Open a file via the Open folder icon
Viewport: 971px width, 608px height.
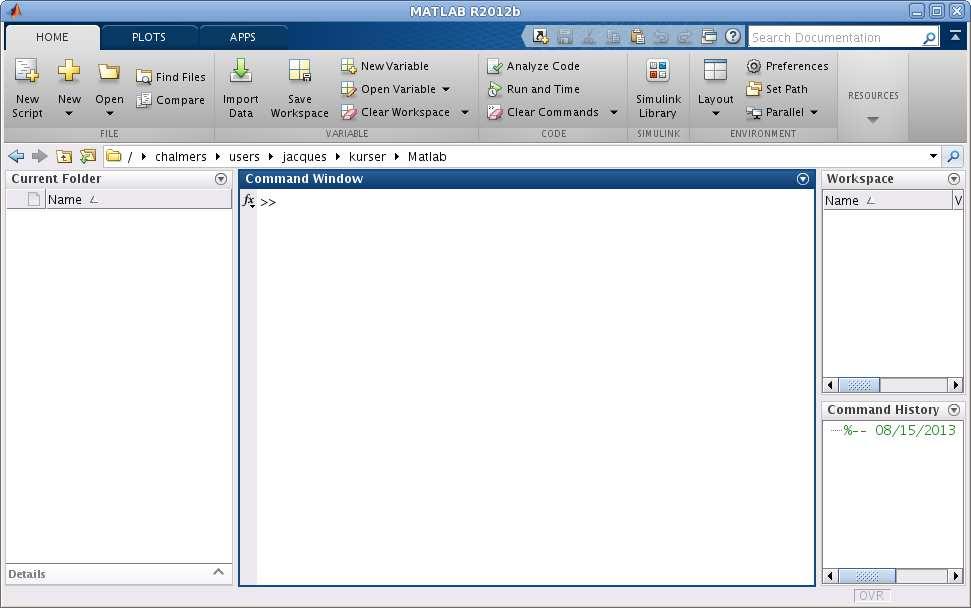coord(109,72)
